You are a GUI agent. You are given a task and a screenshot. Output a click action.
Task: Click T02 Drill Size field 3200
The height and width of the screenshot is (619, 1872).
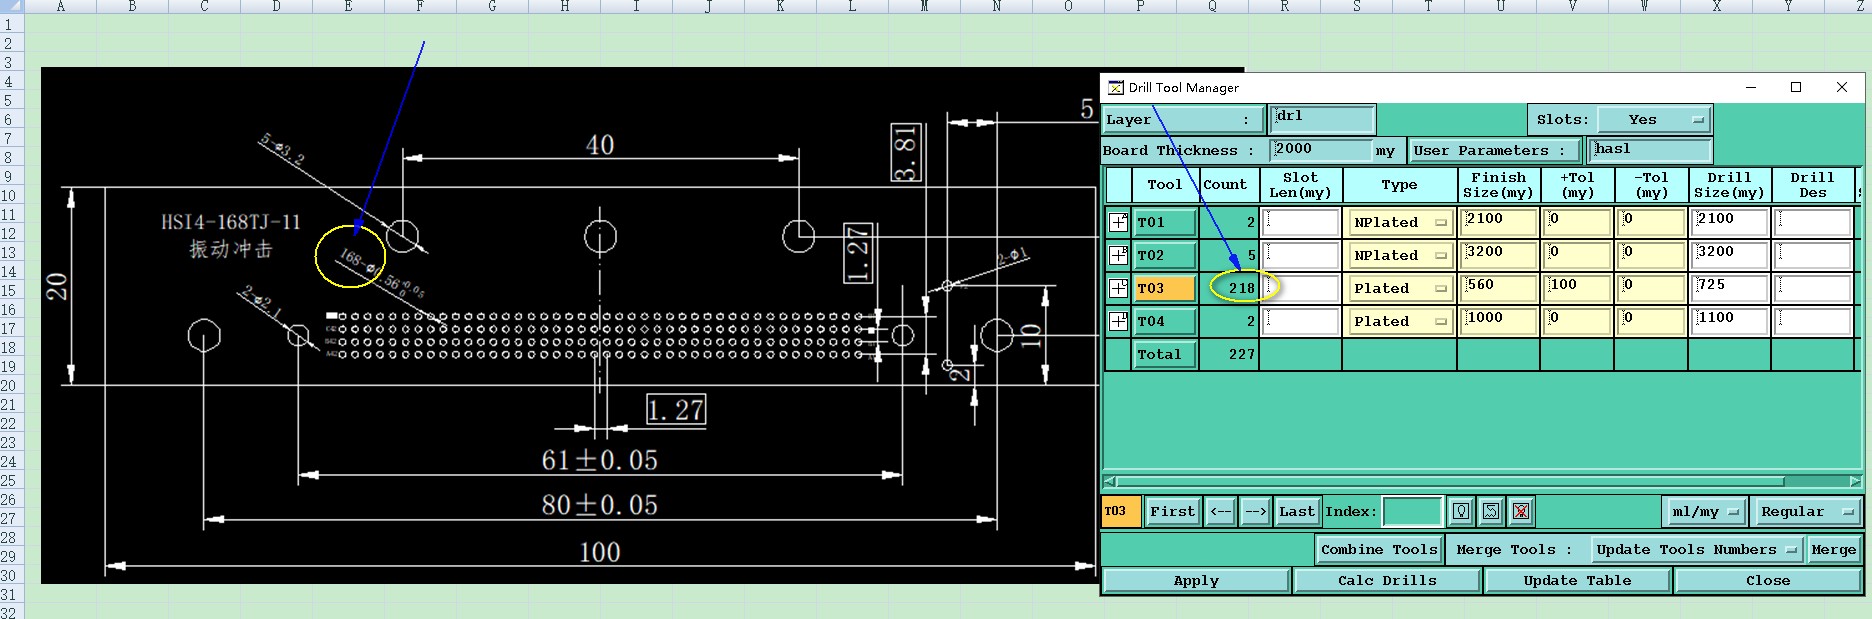point(1730,255)
